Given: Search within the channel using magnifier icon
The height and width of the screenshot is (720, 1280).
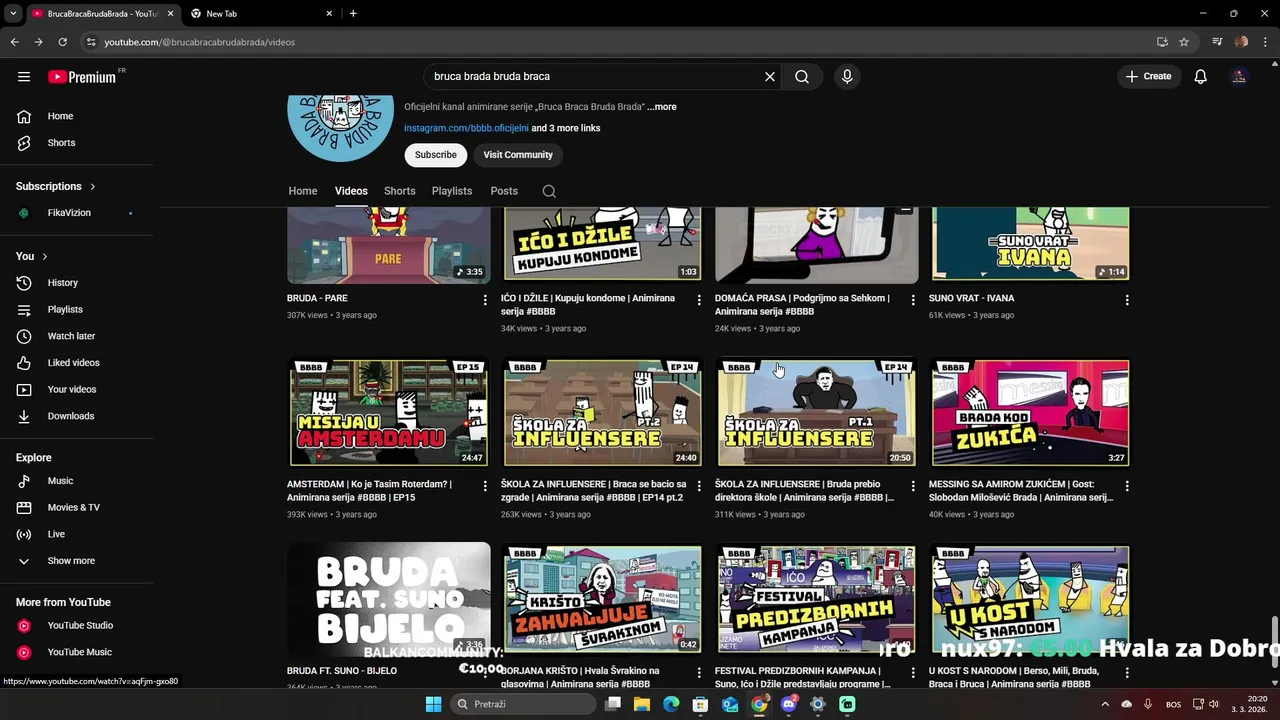Looking at the screenshot, I should [x=549, y=191].
